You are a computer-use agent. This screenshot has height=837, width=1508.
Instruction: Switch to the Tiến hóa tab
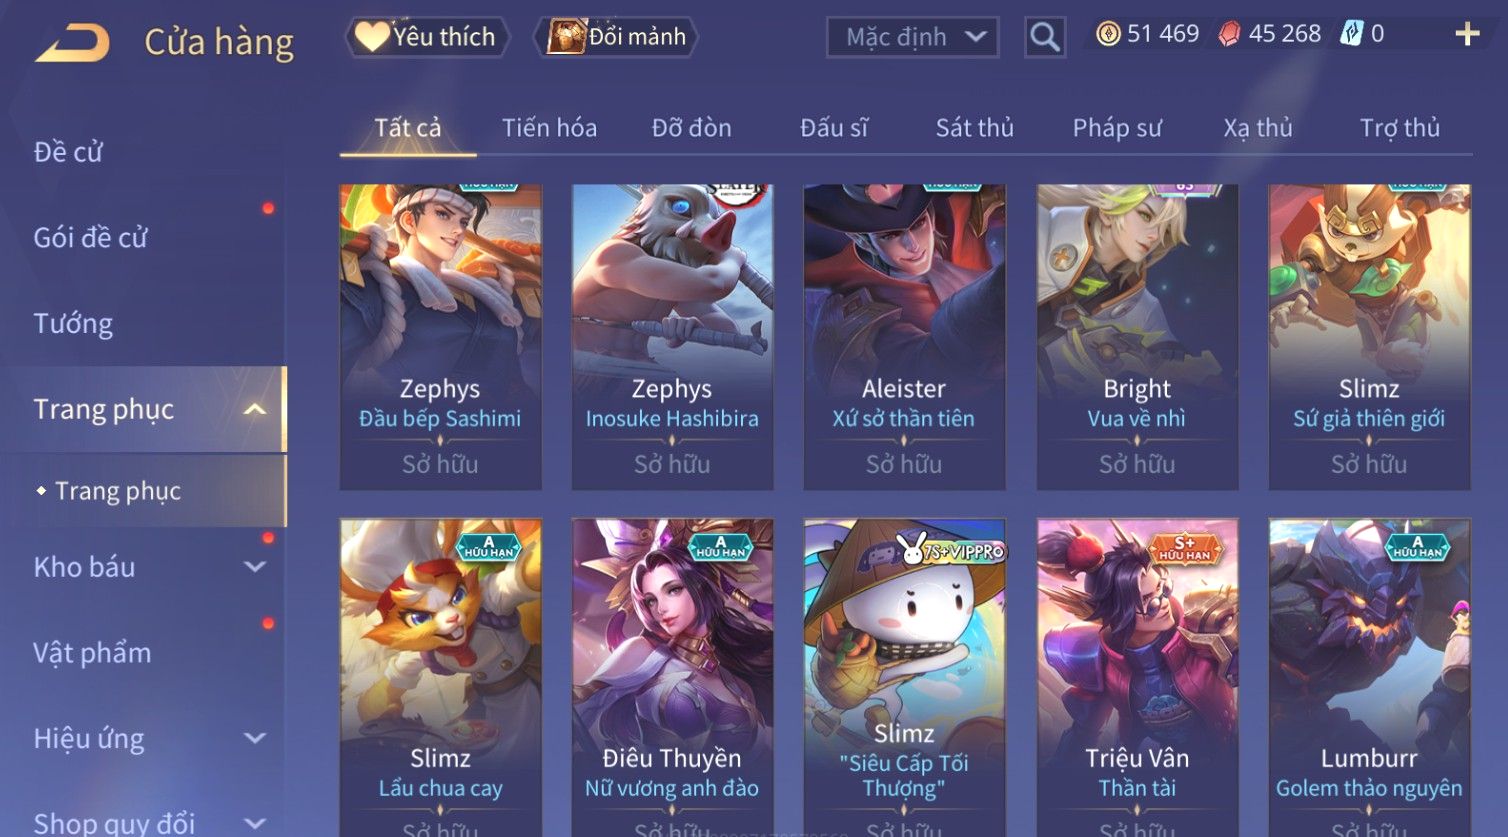click(549, 128)
